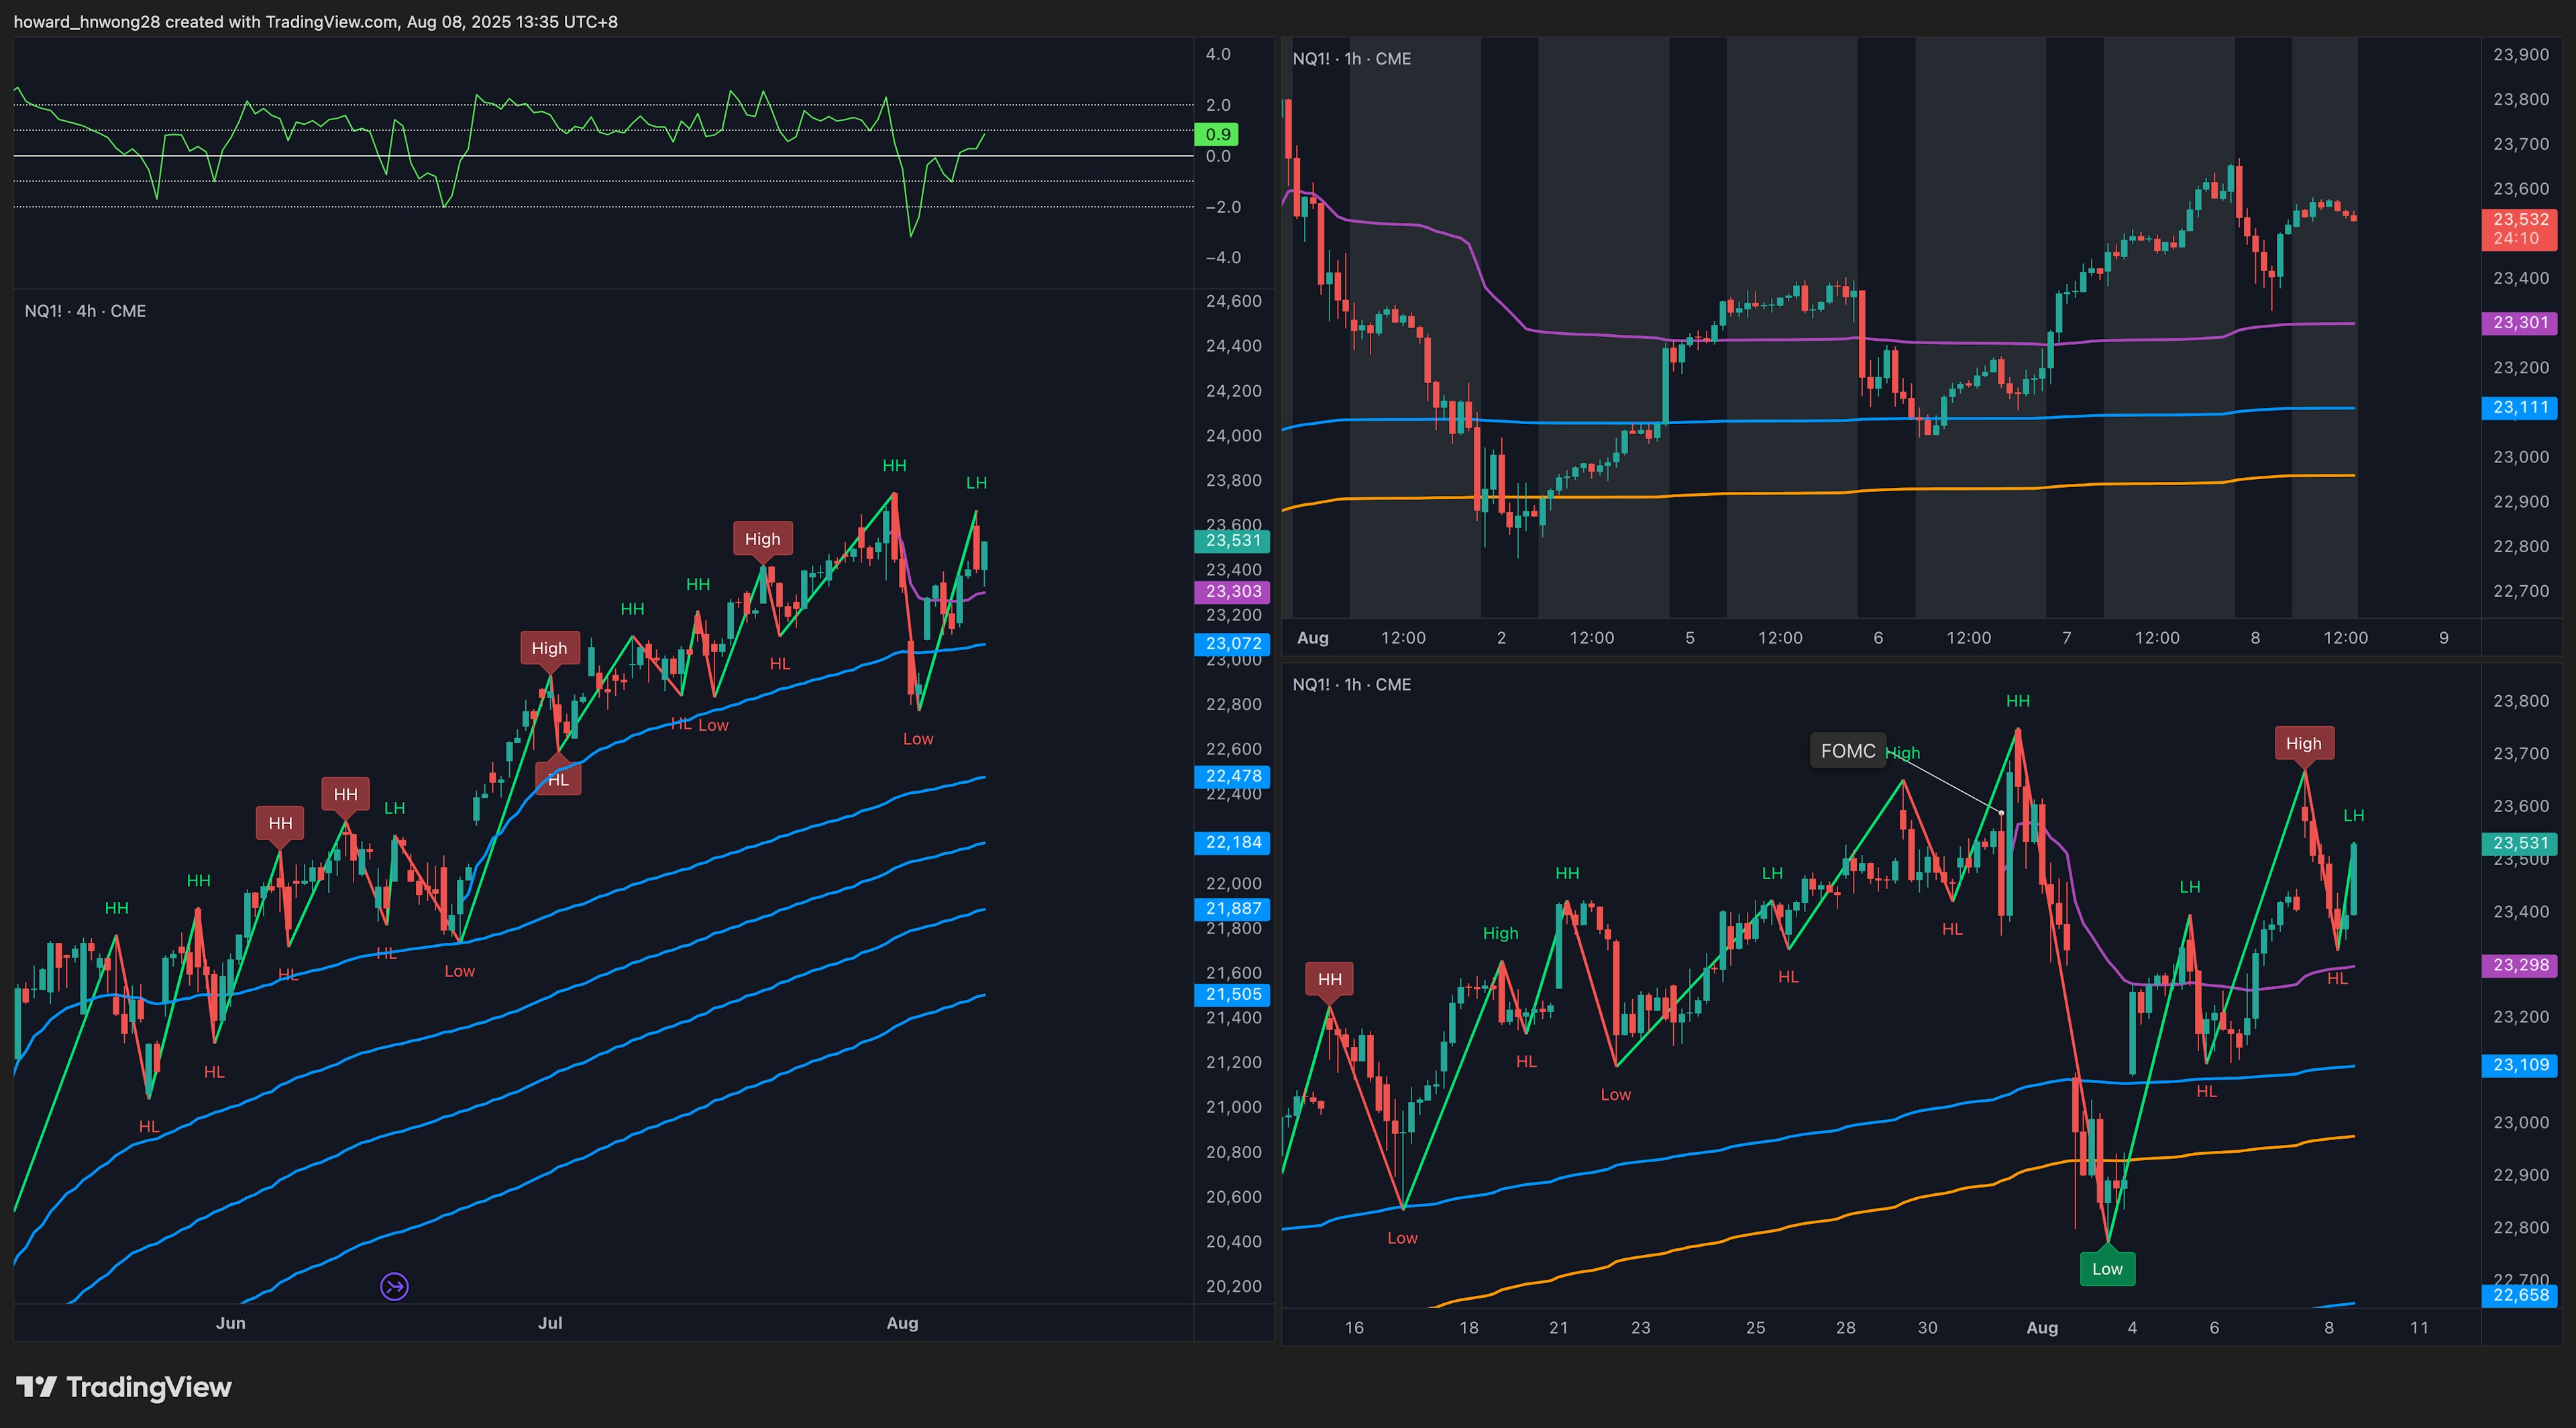
Task: Click the TradingView logo at bottom left
Action: point(124,1387)
